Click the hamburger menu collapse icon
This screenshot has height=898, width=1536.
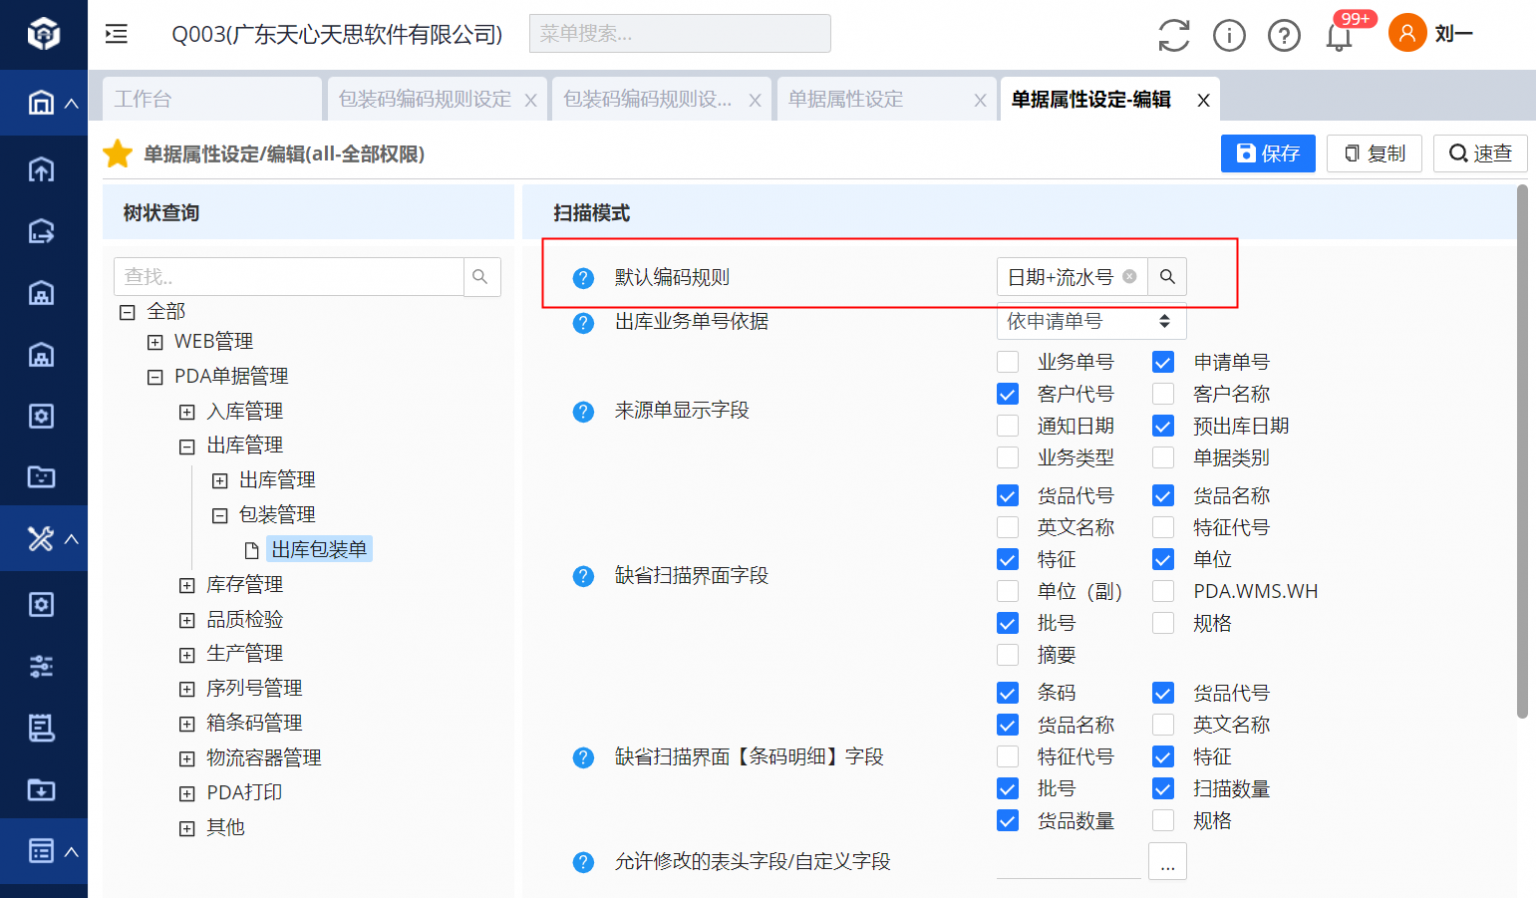[x=116, y=34]
